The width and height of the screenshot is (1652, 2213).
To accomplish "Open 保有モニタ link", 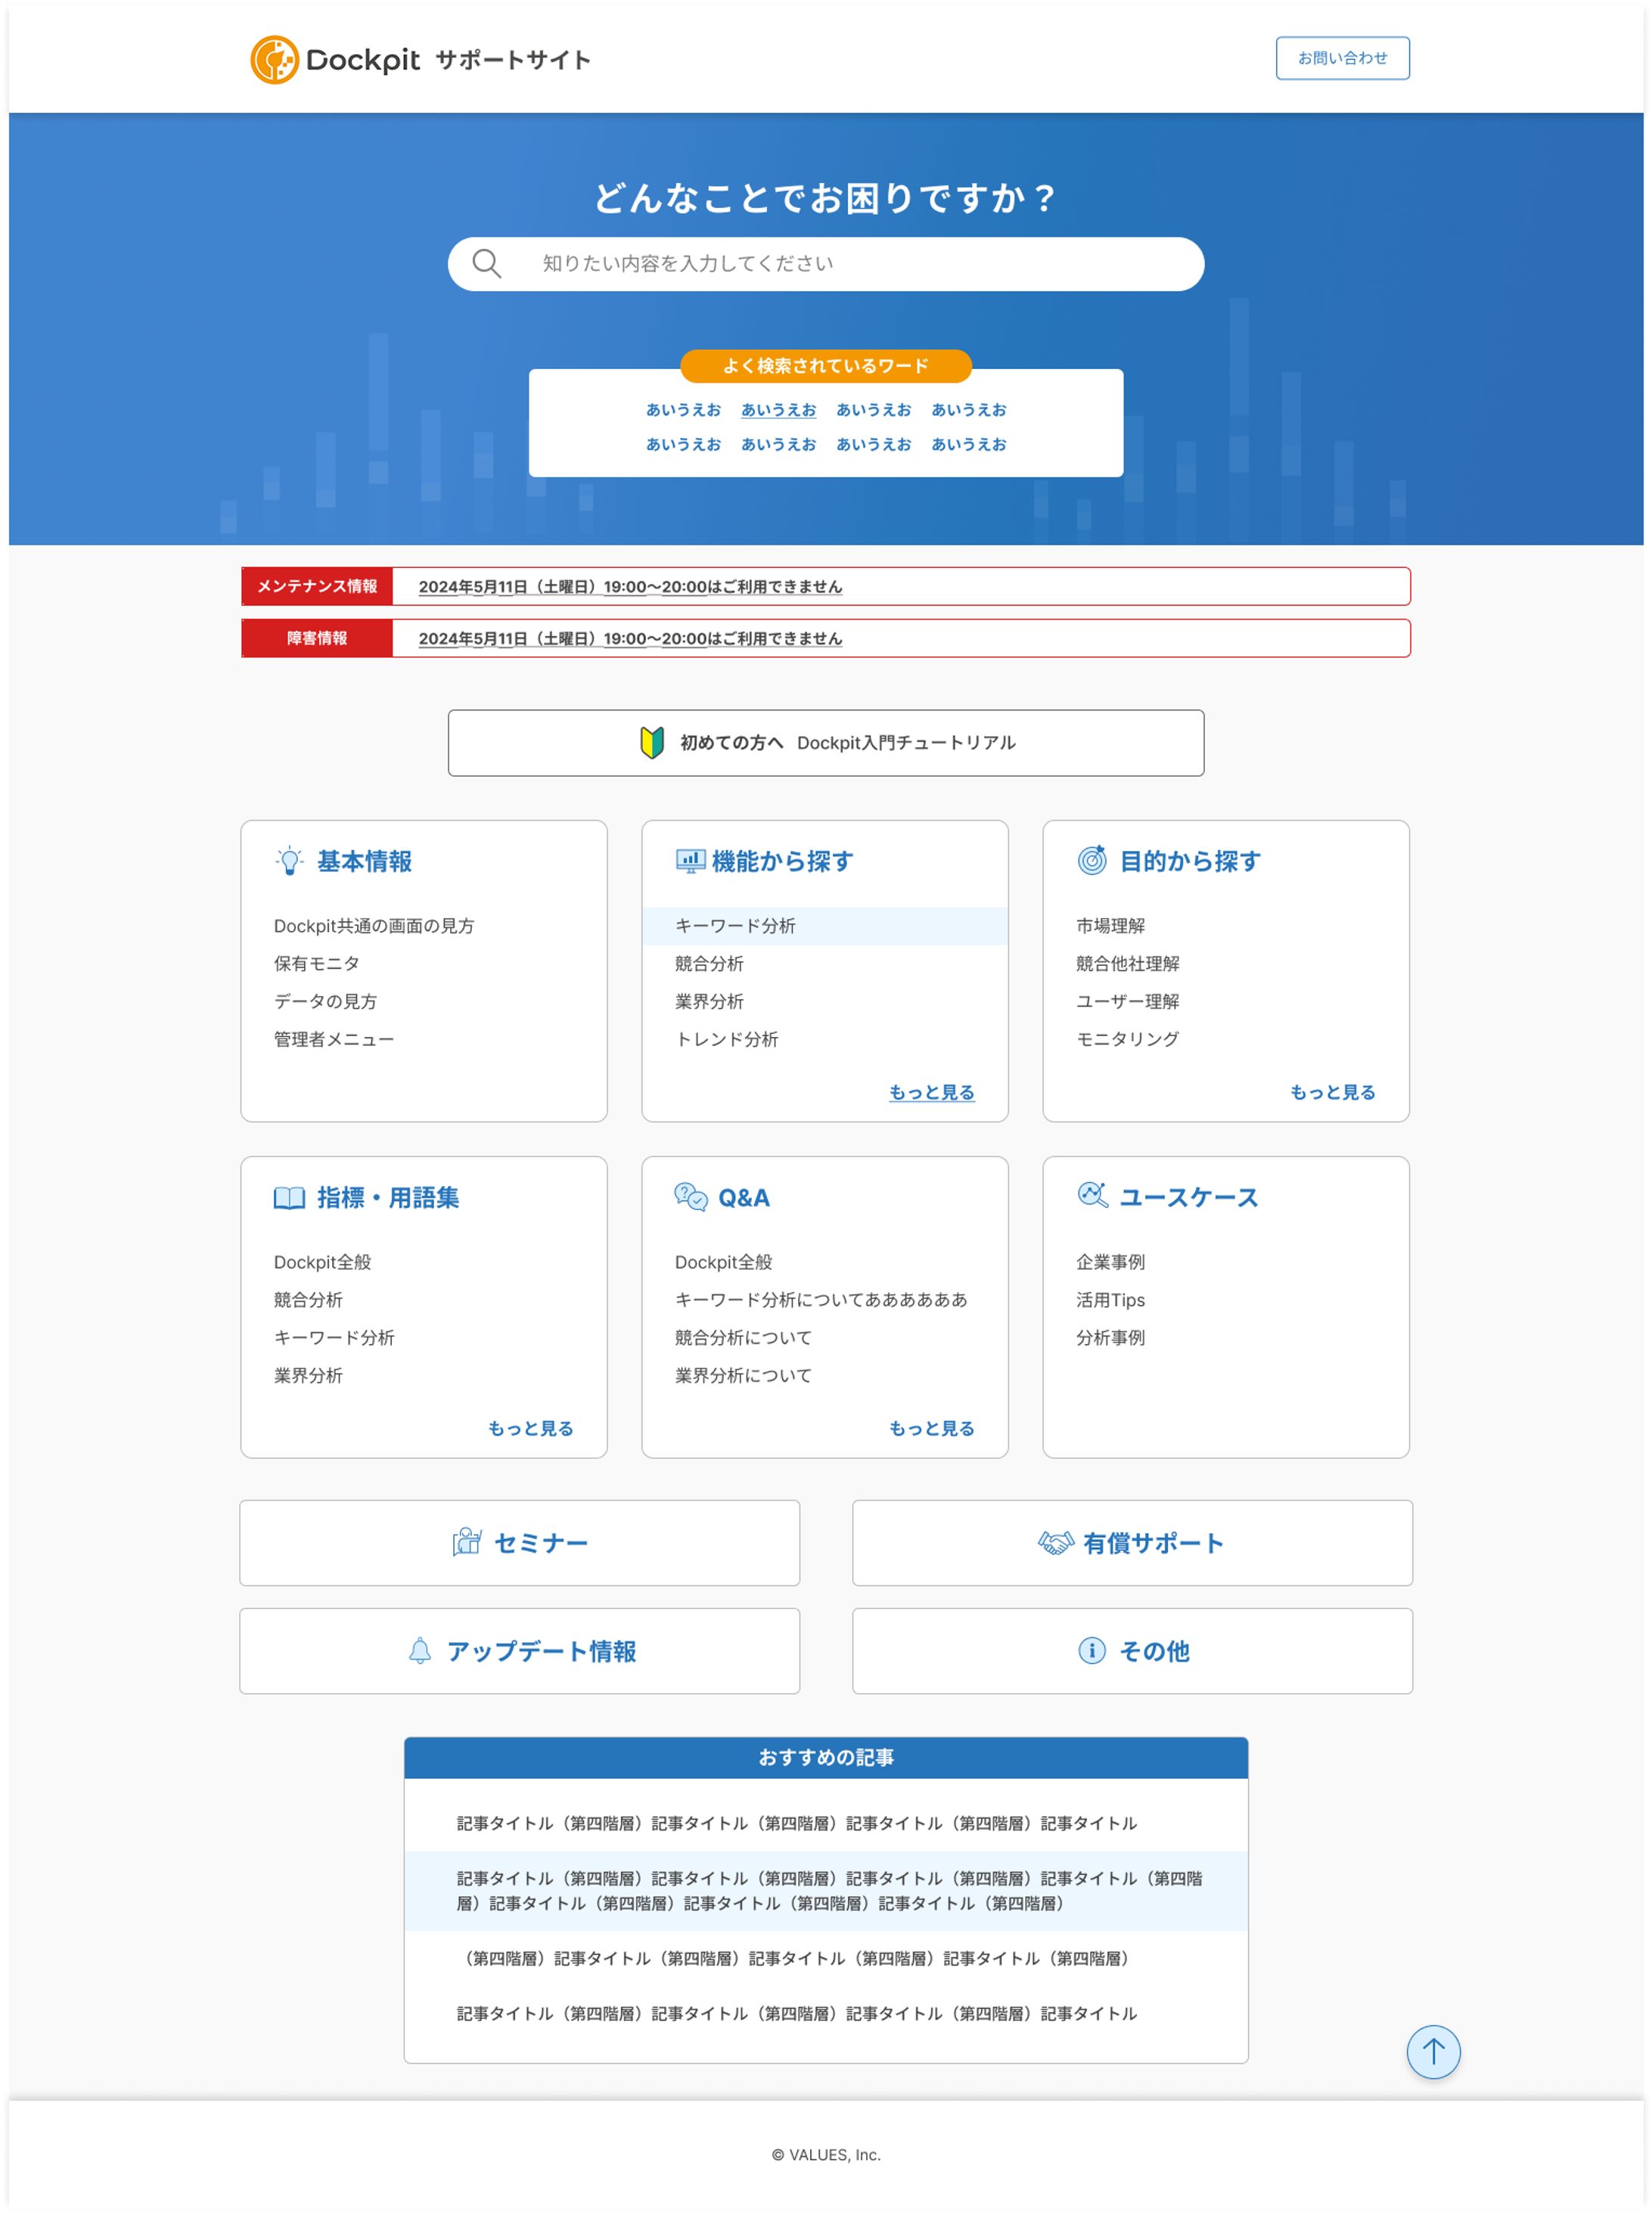I will (x=317, y=964).
